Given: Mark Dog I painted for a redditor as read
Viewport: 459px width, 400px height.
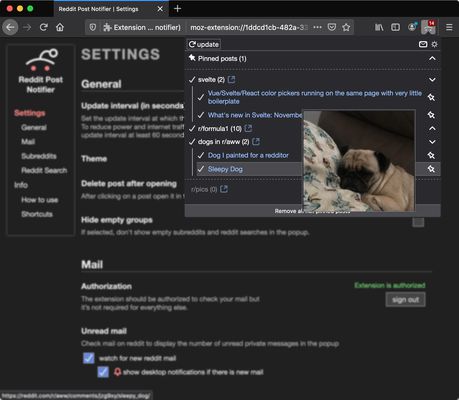Looking at the screenshot, I should tap(201, 155).
